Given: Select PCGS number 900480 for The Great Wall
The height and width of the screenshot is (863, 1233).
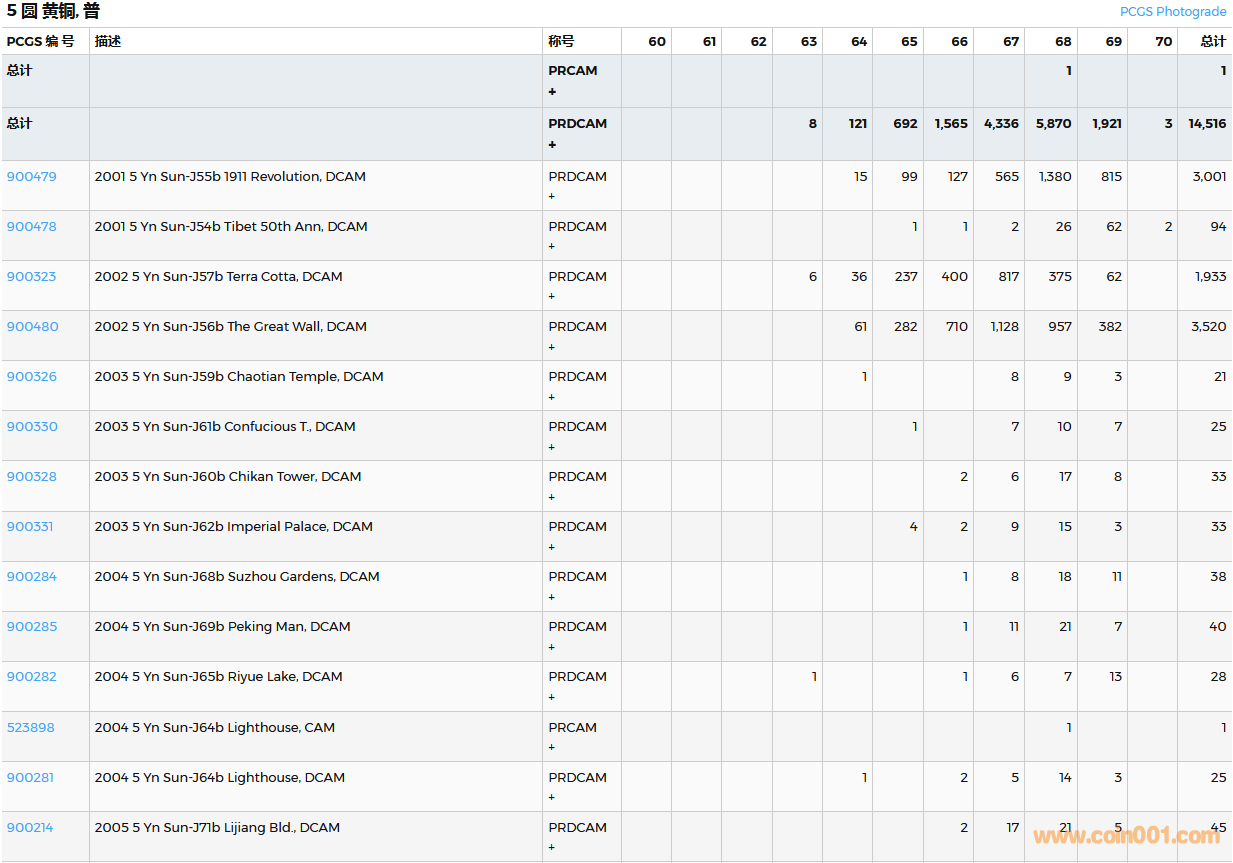Looking at the screenshot, I should pos(32,327).
